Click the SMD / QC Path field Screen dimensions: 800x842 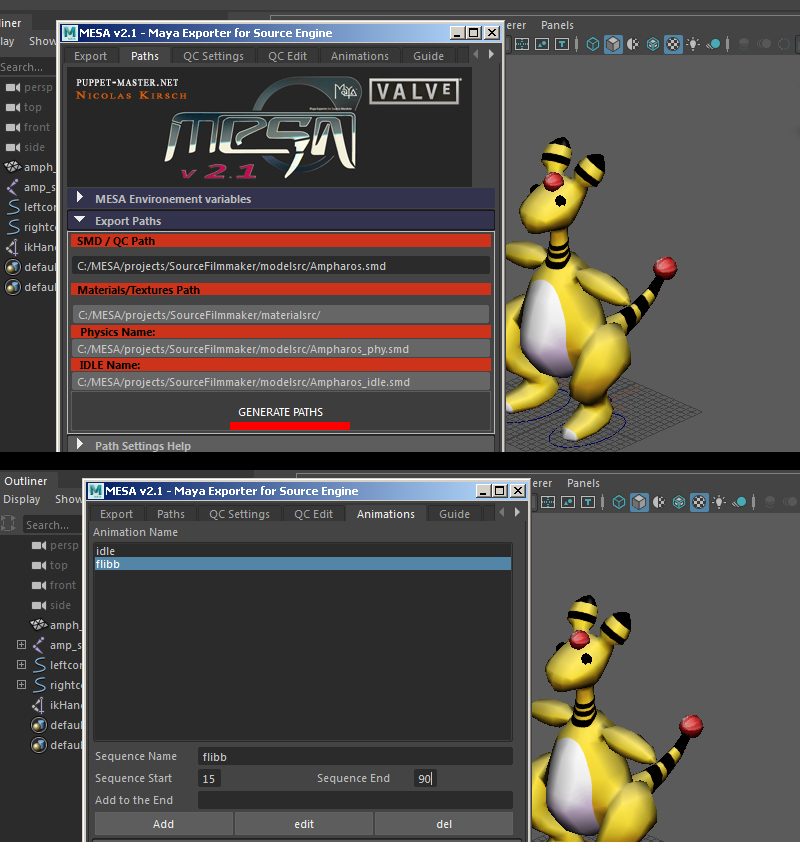point(281,266)
